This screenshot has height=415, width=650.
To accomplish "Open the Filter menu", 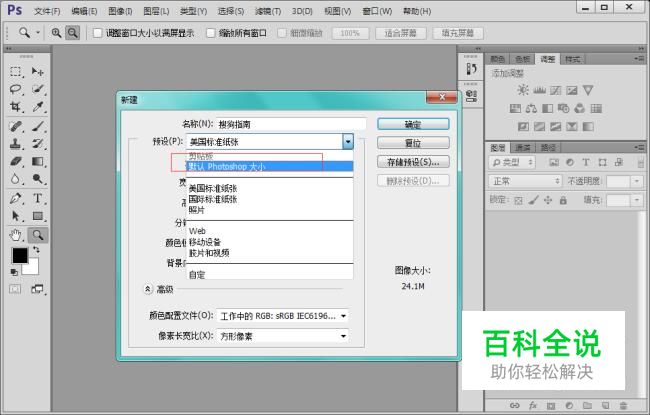I will pos(268,11).
